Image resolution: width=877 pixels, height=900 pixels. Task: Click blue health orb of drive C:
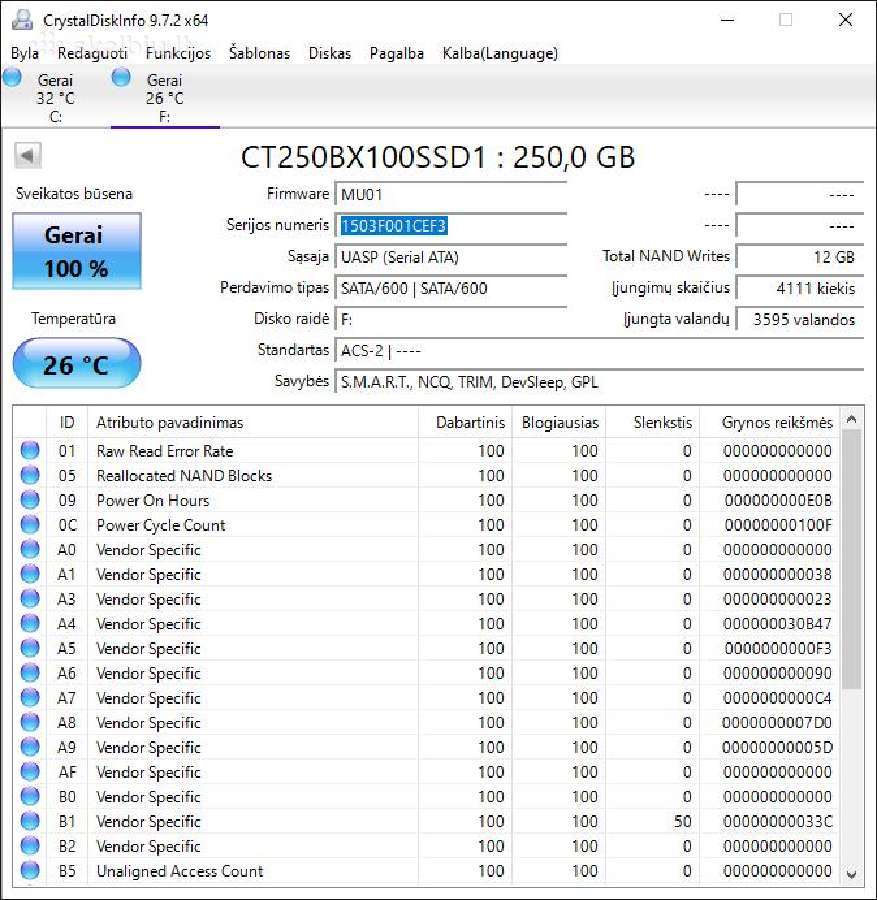coord(12,77)
